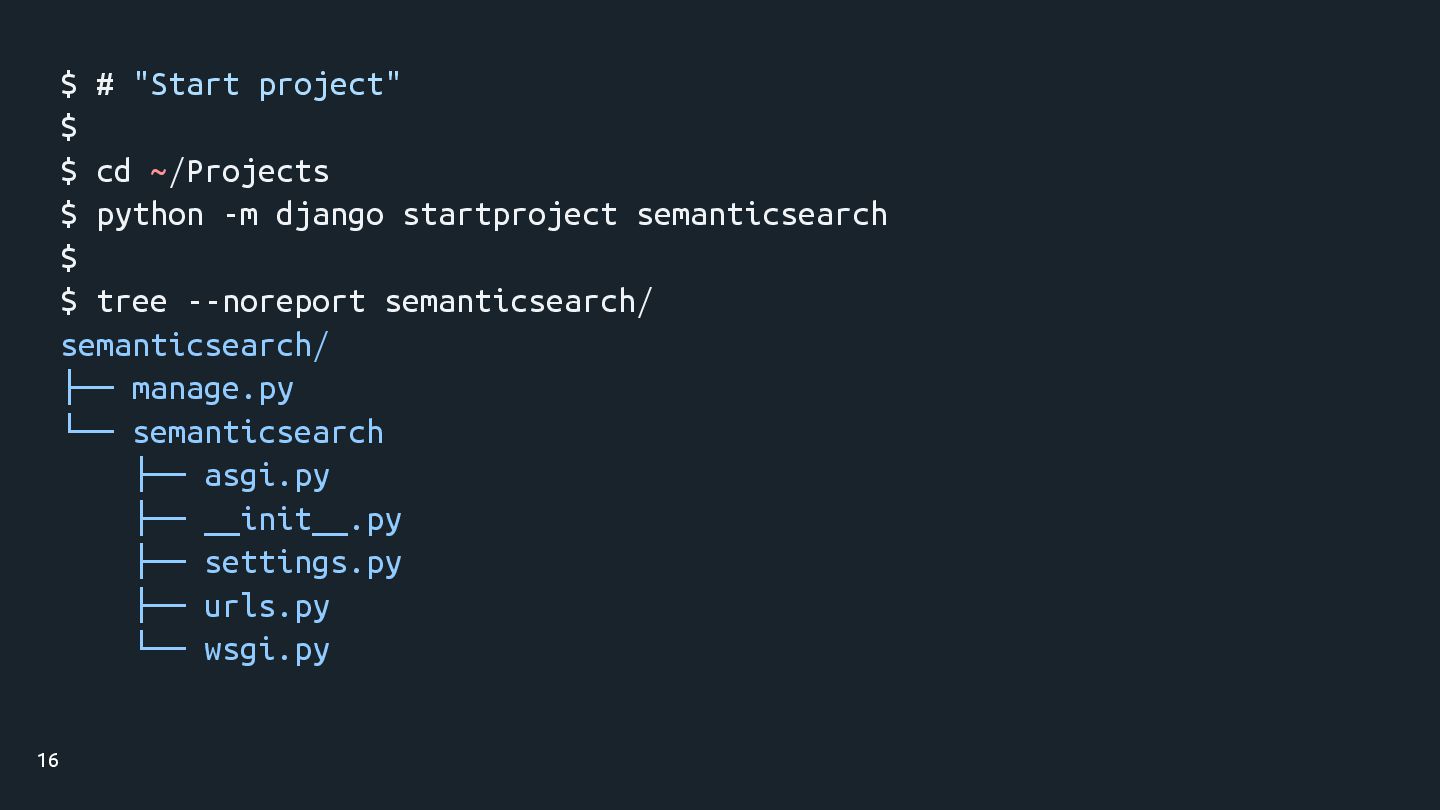Click the branch connector before manage.py
The width and height of the screenshot is (1440, 810).
click(x=88, y=388)
